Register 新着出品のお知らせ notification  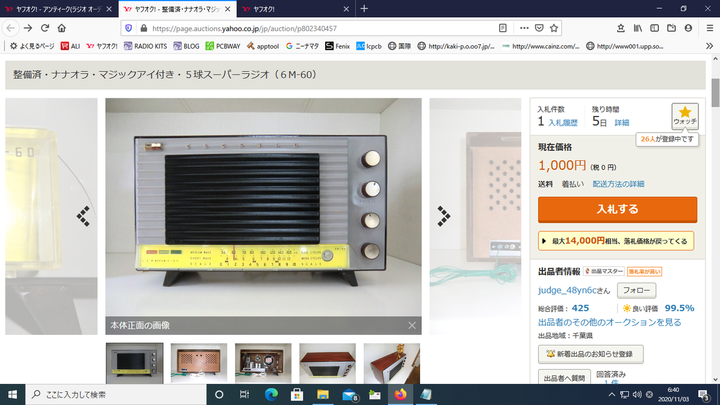pyautogui.click(x=591, y=354)
